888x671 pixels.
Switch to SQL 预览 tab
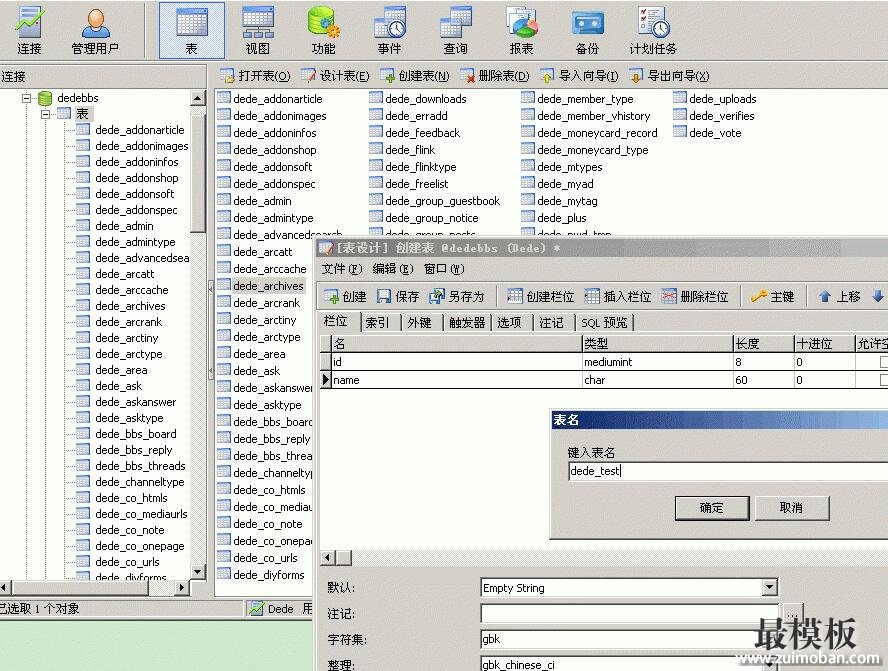tap(604, 323)
